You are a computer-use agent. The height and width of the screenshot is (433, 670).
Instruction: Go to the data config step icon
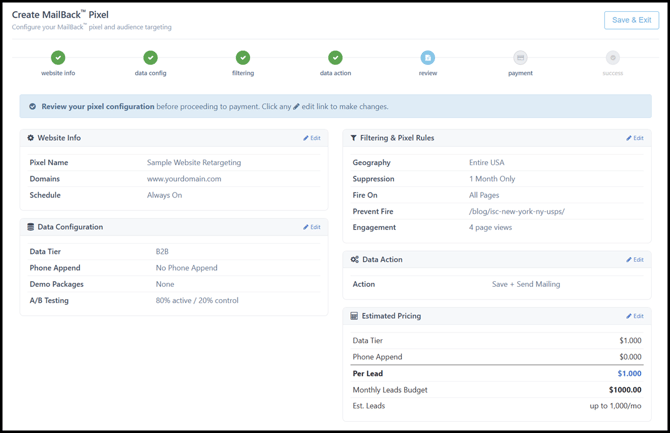tap(150, 57)
